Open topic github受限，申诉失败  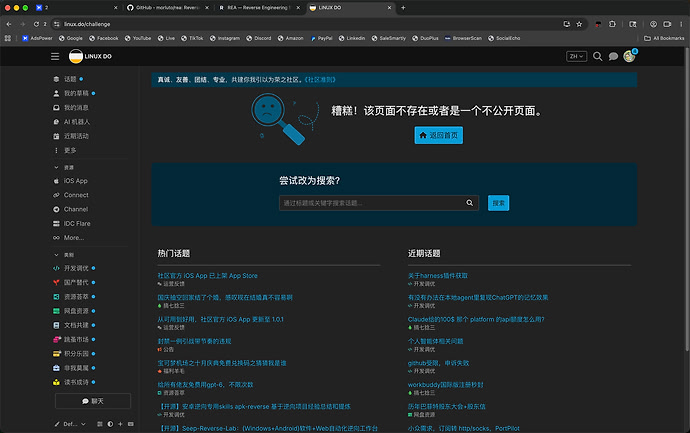(438, 363)
